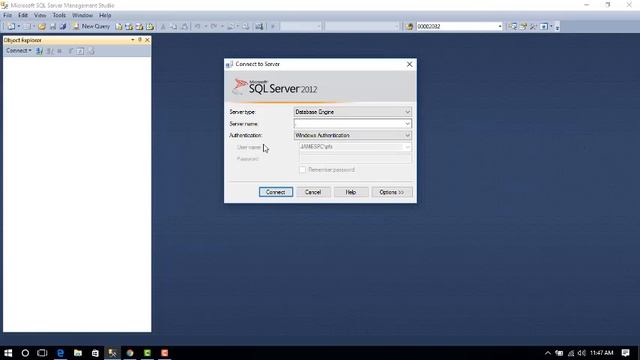Screen dimensions: 640x360
Task: Click the Cancel button in dialog
Action: click(x=313, y=192)
